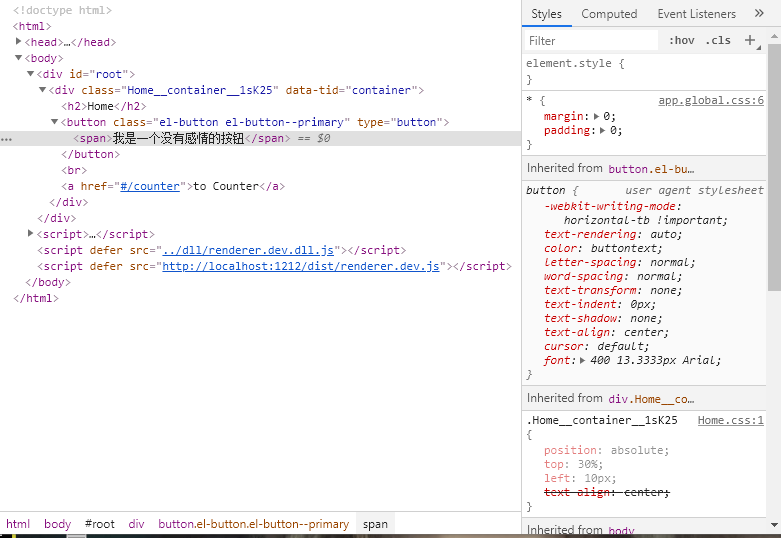Follow the #/counter href link
Image resolution: width=781 pixels, height=538 pixels.
149,186
